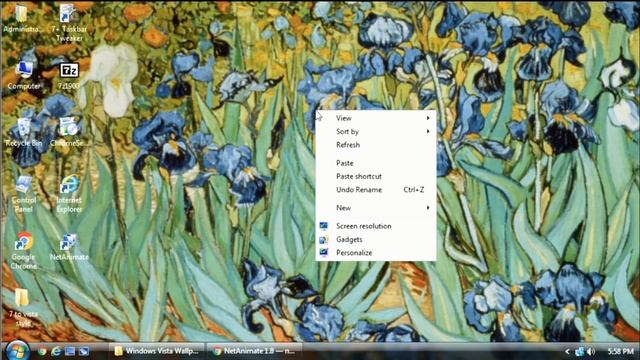Select the Recycle Bin icon
Viewport: 640px width, 360px height.
[x=24, y=133]
